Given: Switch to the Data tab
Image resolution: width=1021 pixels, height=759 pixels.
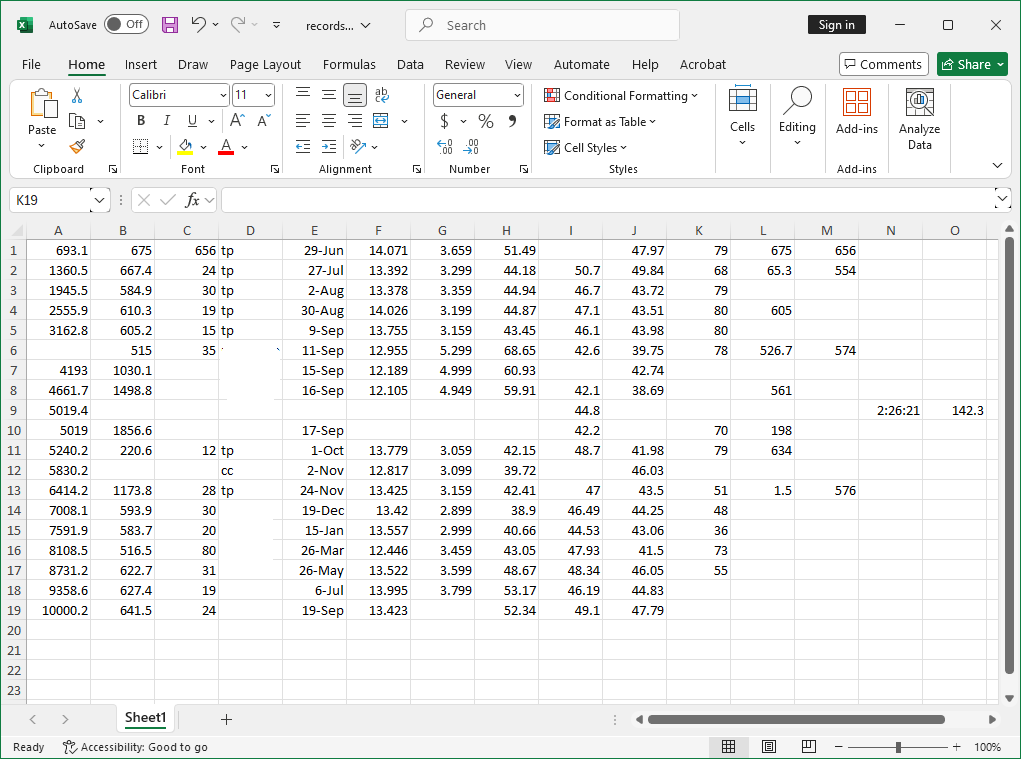Looking at the screenshot, I should click(410, 64).
